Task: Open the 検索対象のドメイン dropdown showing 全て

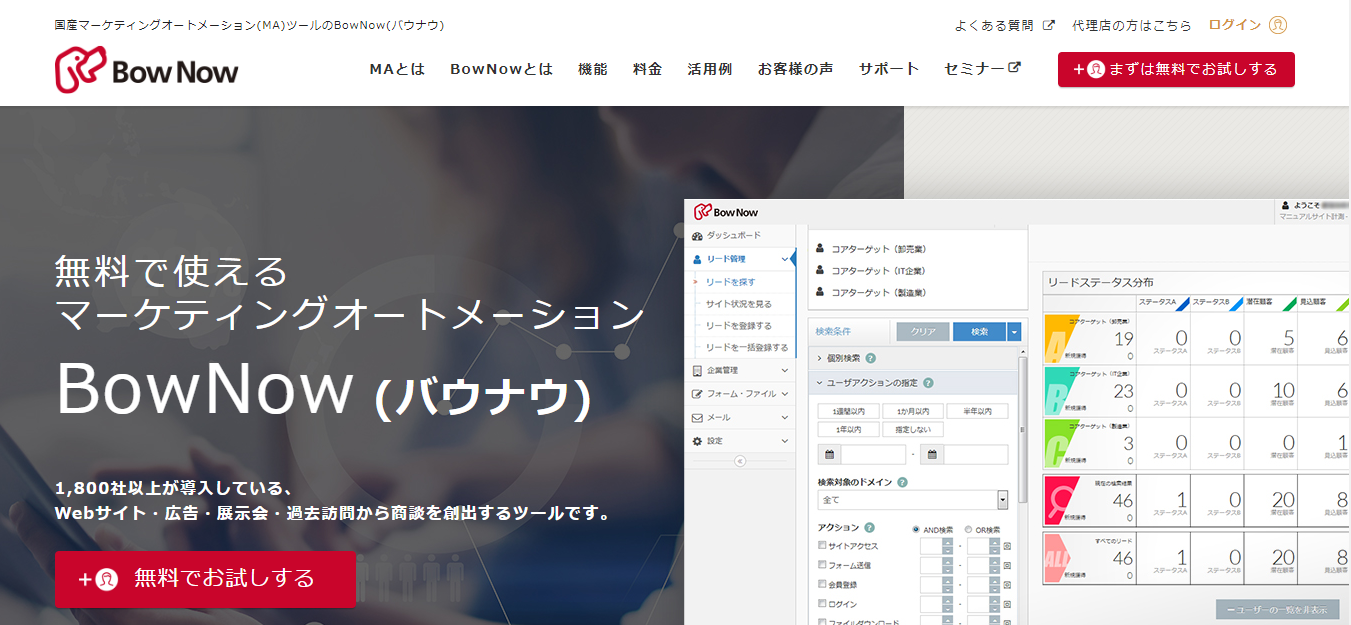Action: pyautogui.click(x=913, y=500)
